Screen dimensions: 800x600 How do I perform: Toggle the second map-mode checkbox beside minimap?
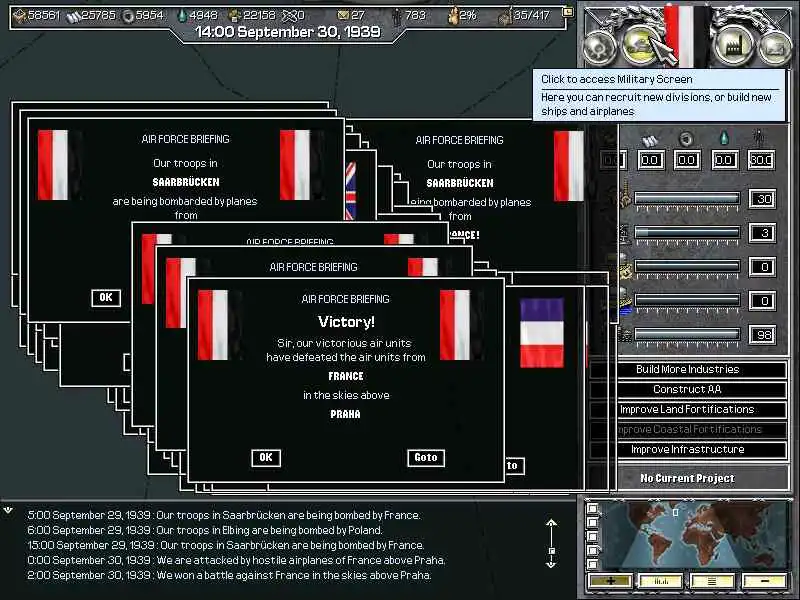click(x=592, y=522)
